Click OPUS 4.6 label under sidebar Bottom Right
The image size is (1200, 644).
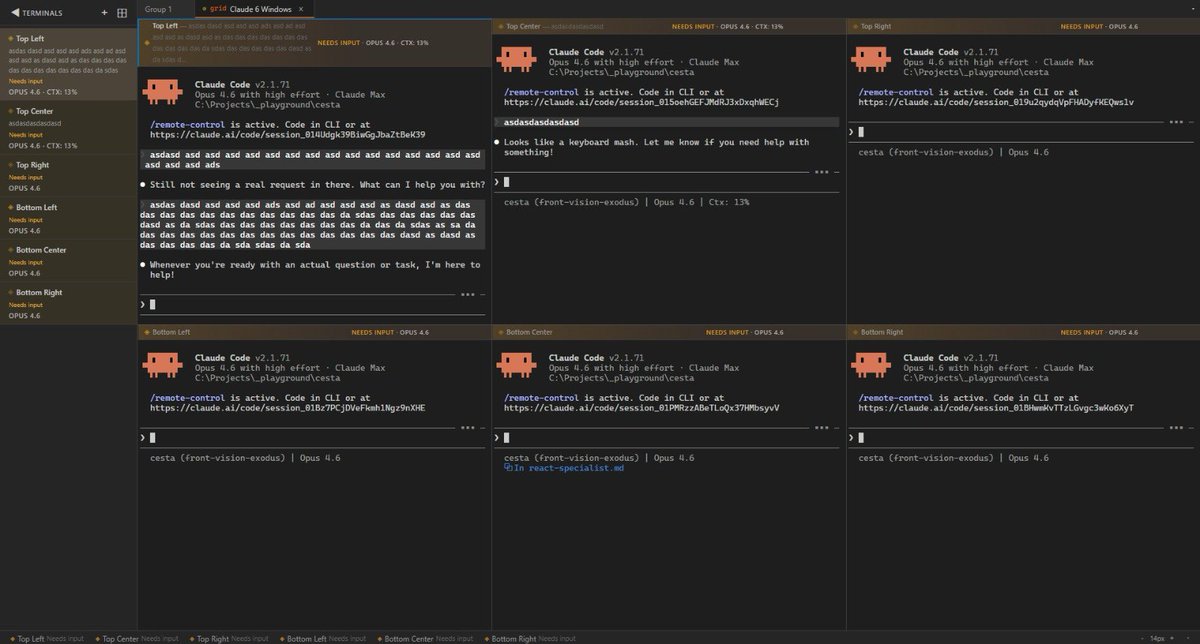(x=24, y=315)
